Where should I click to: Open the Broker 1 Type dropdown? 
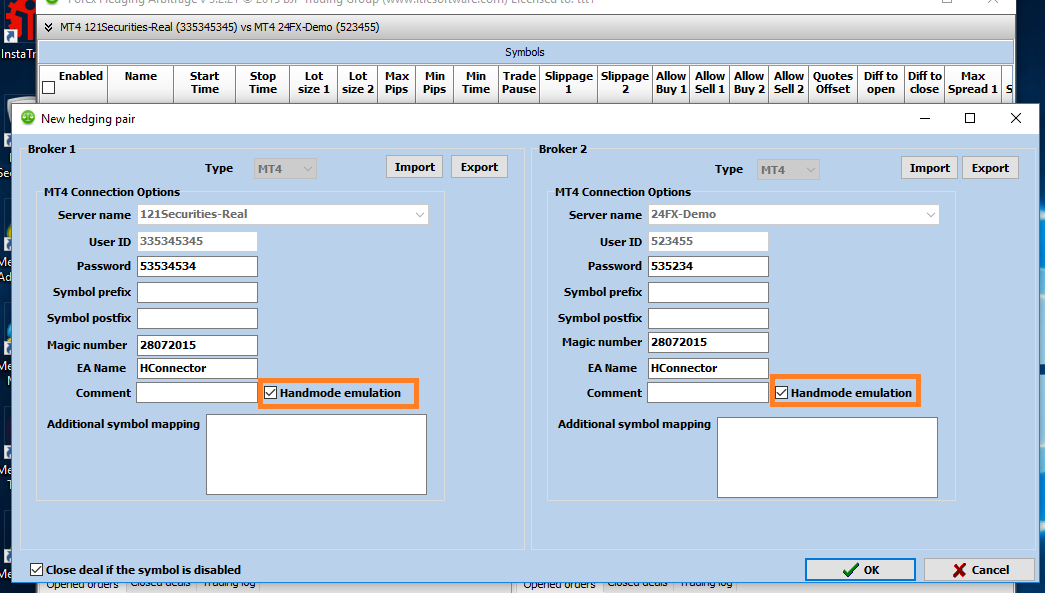pos(307,169)
